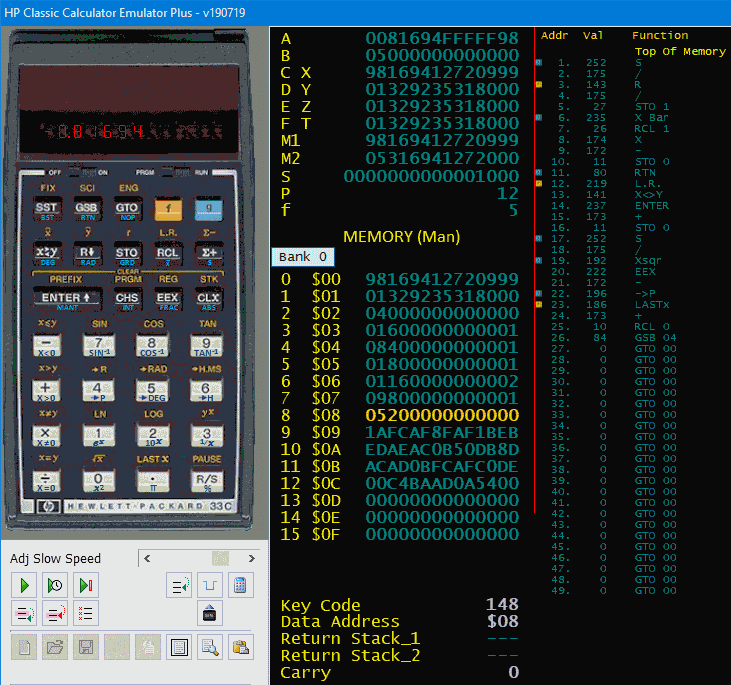This screenshot has width=731, height=685.
Task: Click the ENTER key
Action: point(67,300)
